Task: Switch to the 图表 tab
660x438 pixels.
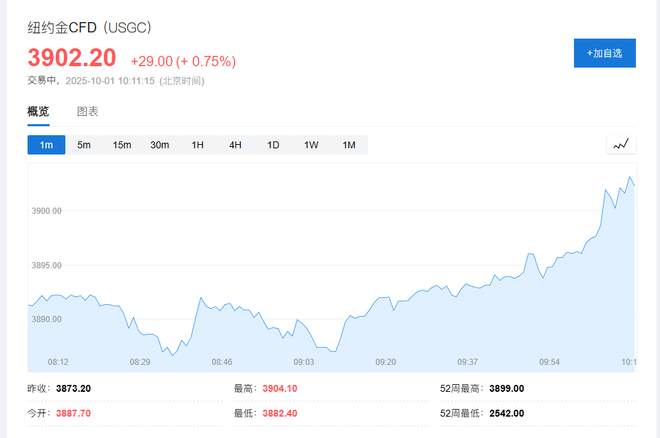Action: coord(88,112)
